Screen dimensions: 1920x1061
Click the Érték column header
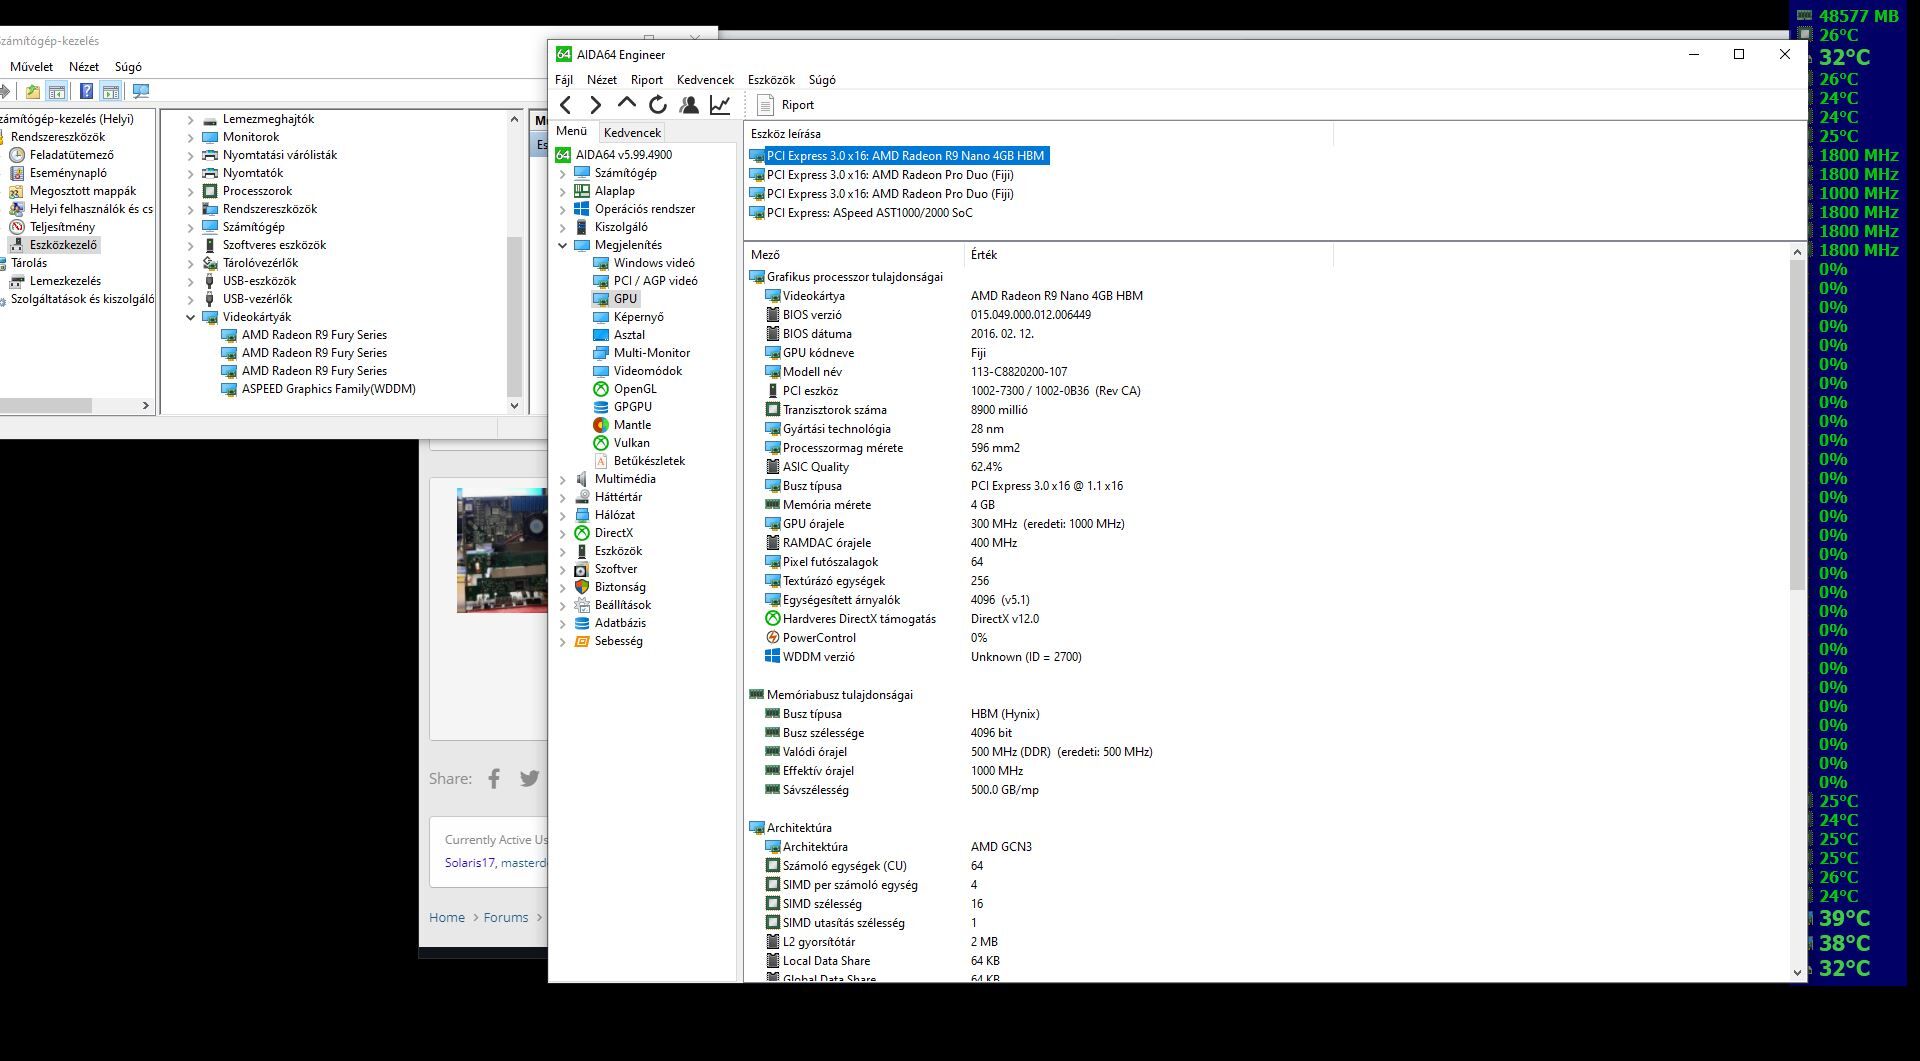1149,255
